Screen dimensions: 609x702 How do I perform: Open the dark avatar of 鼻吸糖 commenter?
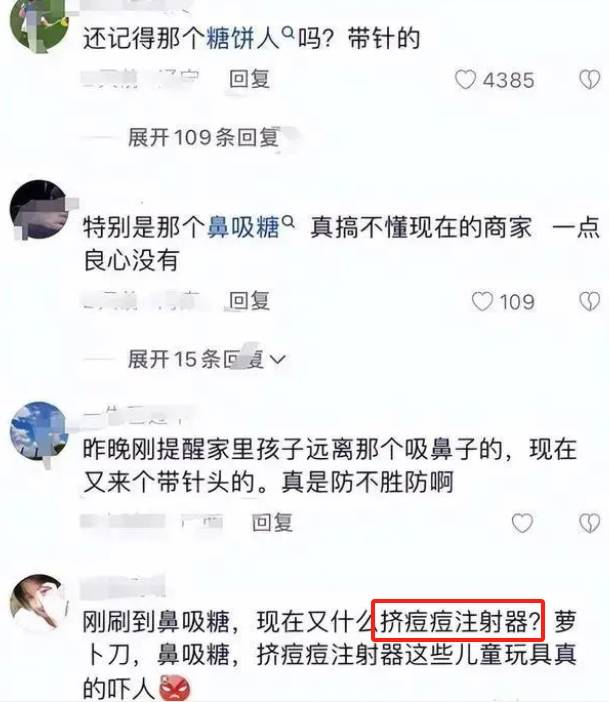click(39, 209)
